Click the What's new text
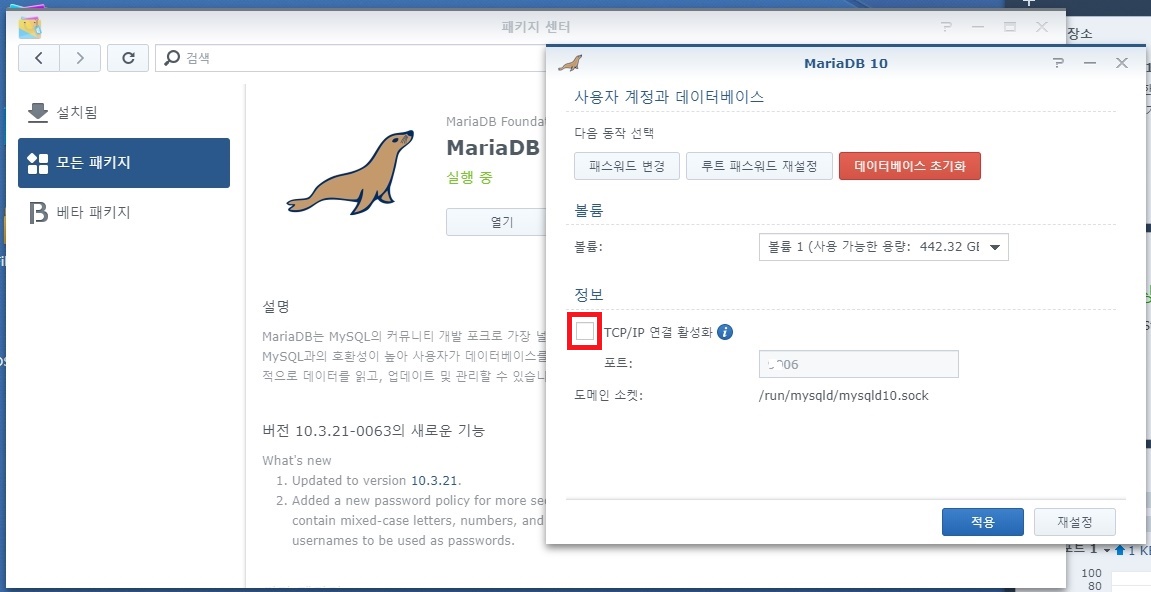 297,461
